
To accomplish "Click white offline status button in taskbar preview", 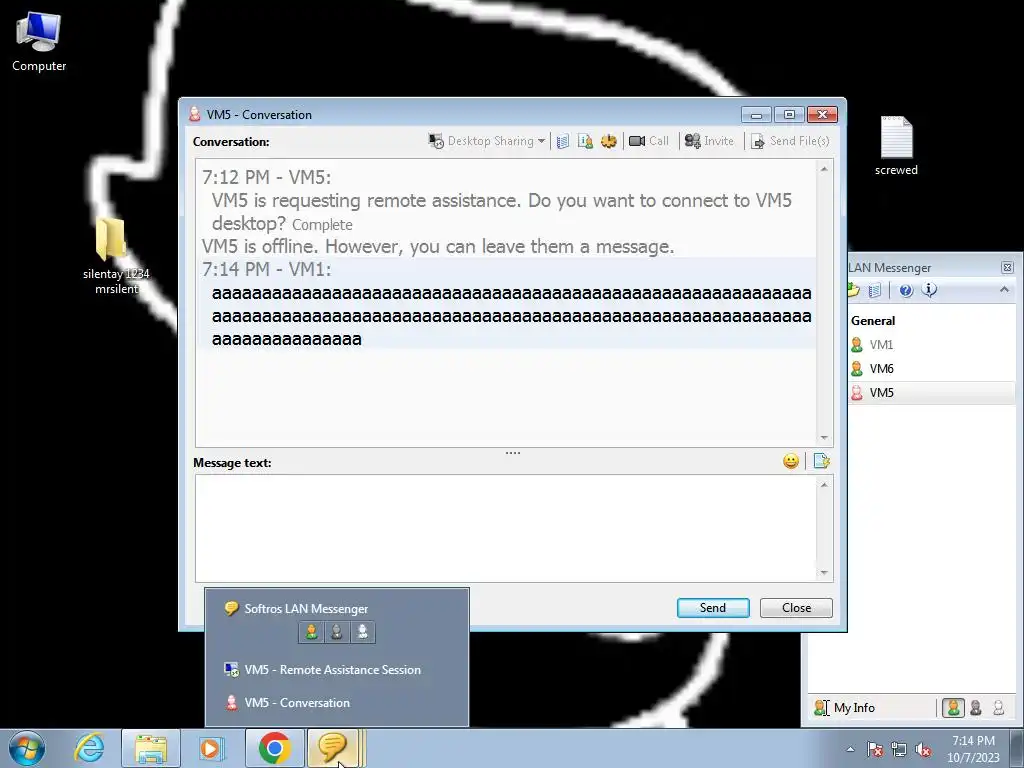I will (362, 632).
